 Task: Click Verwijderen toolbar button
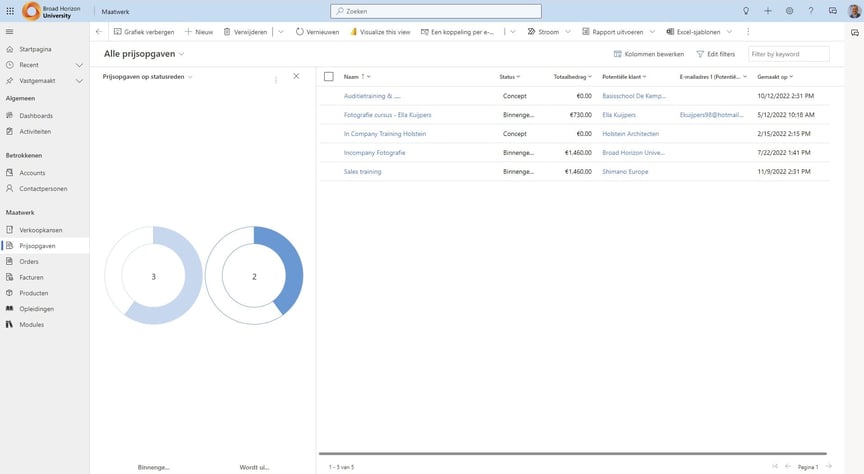245,32
